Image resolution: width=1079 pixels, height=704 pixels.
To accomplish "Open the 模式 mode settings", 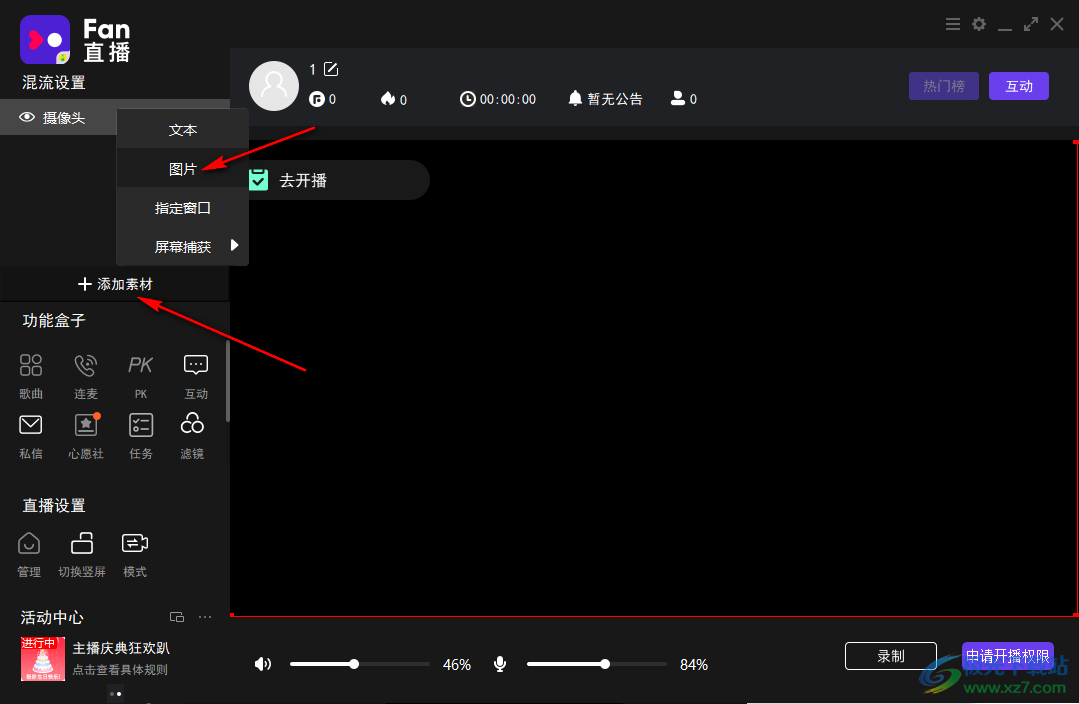I will [135, 544].
